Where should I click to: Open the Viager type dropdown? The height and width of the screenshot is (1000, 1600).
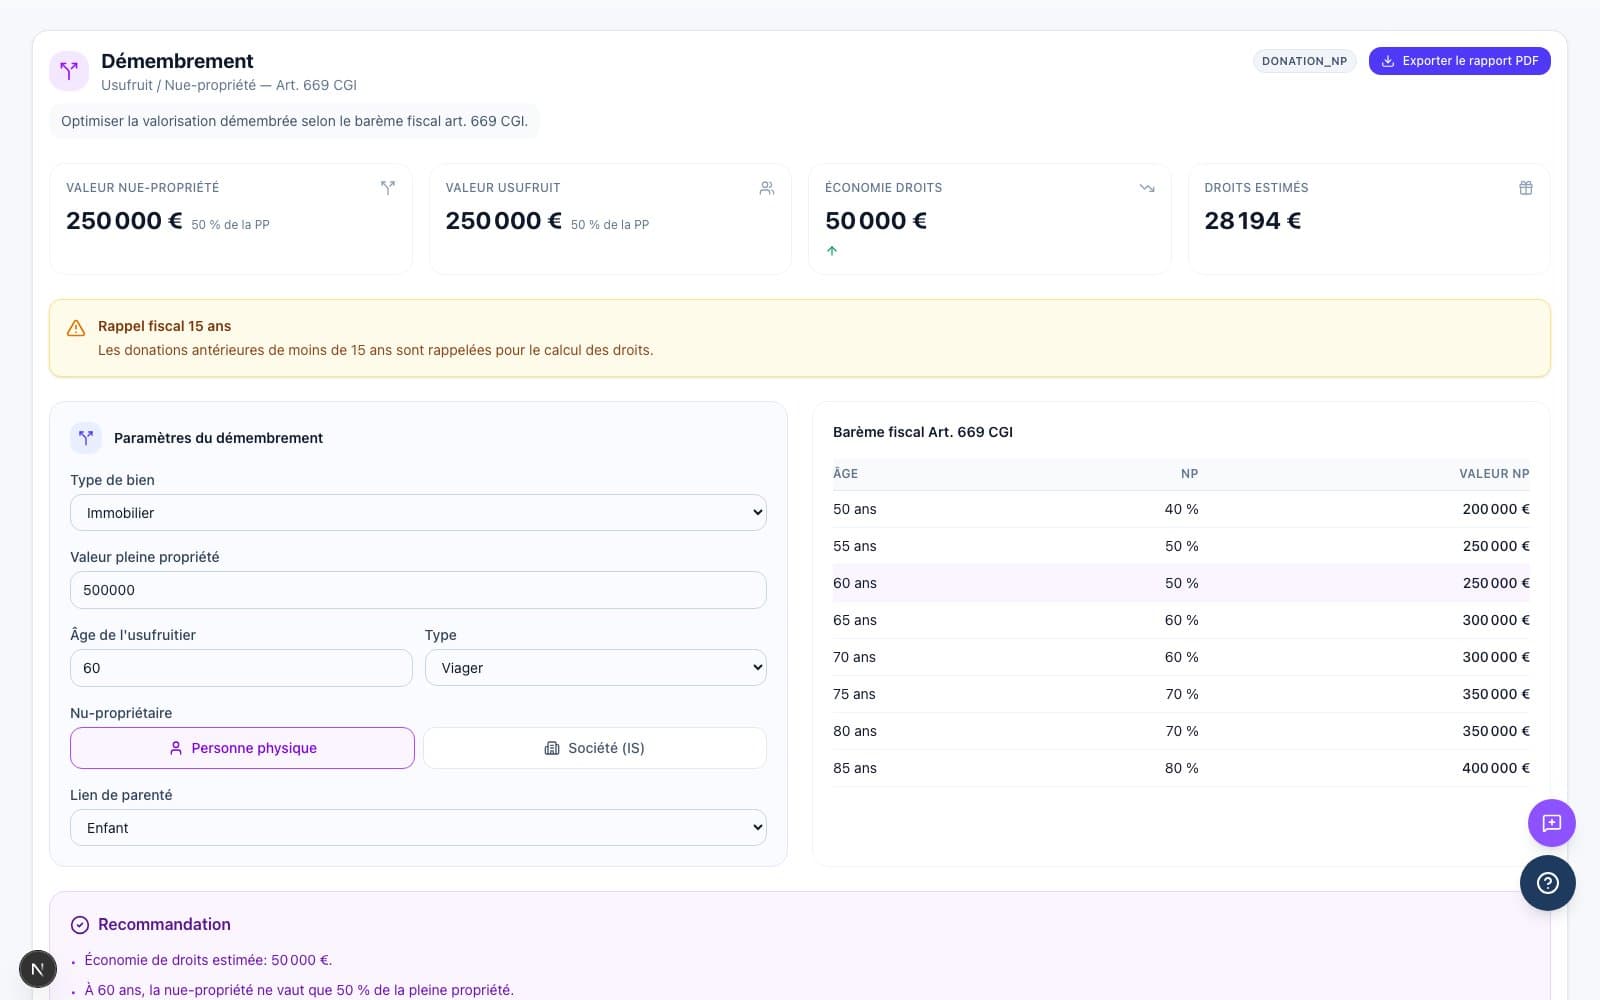coord(595,668)
